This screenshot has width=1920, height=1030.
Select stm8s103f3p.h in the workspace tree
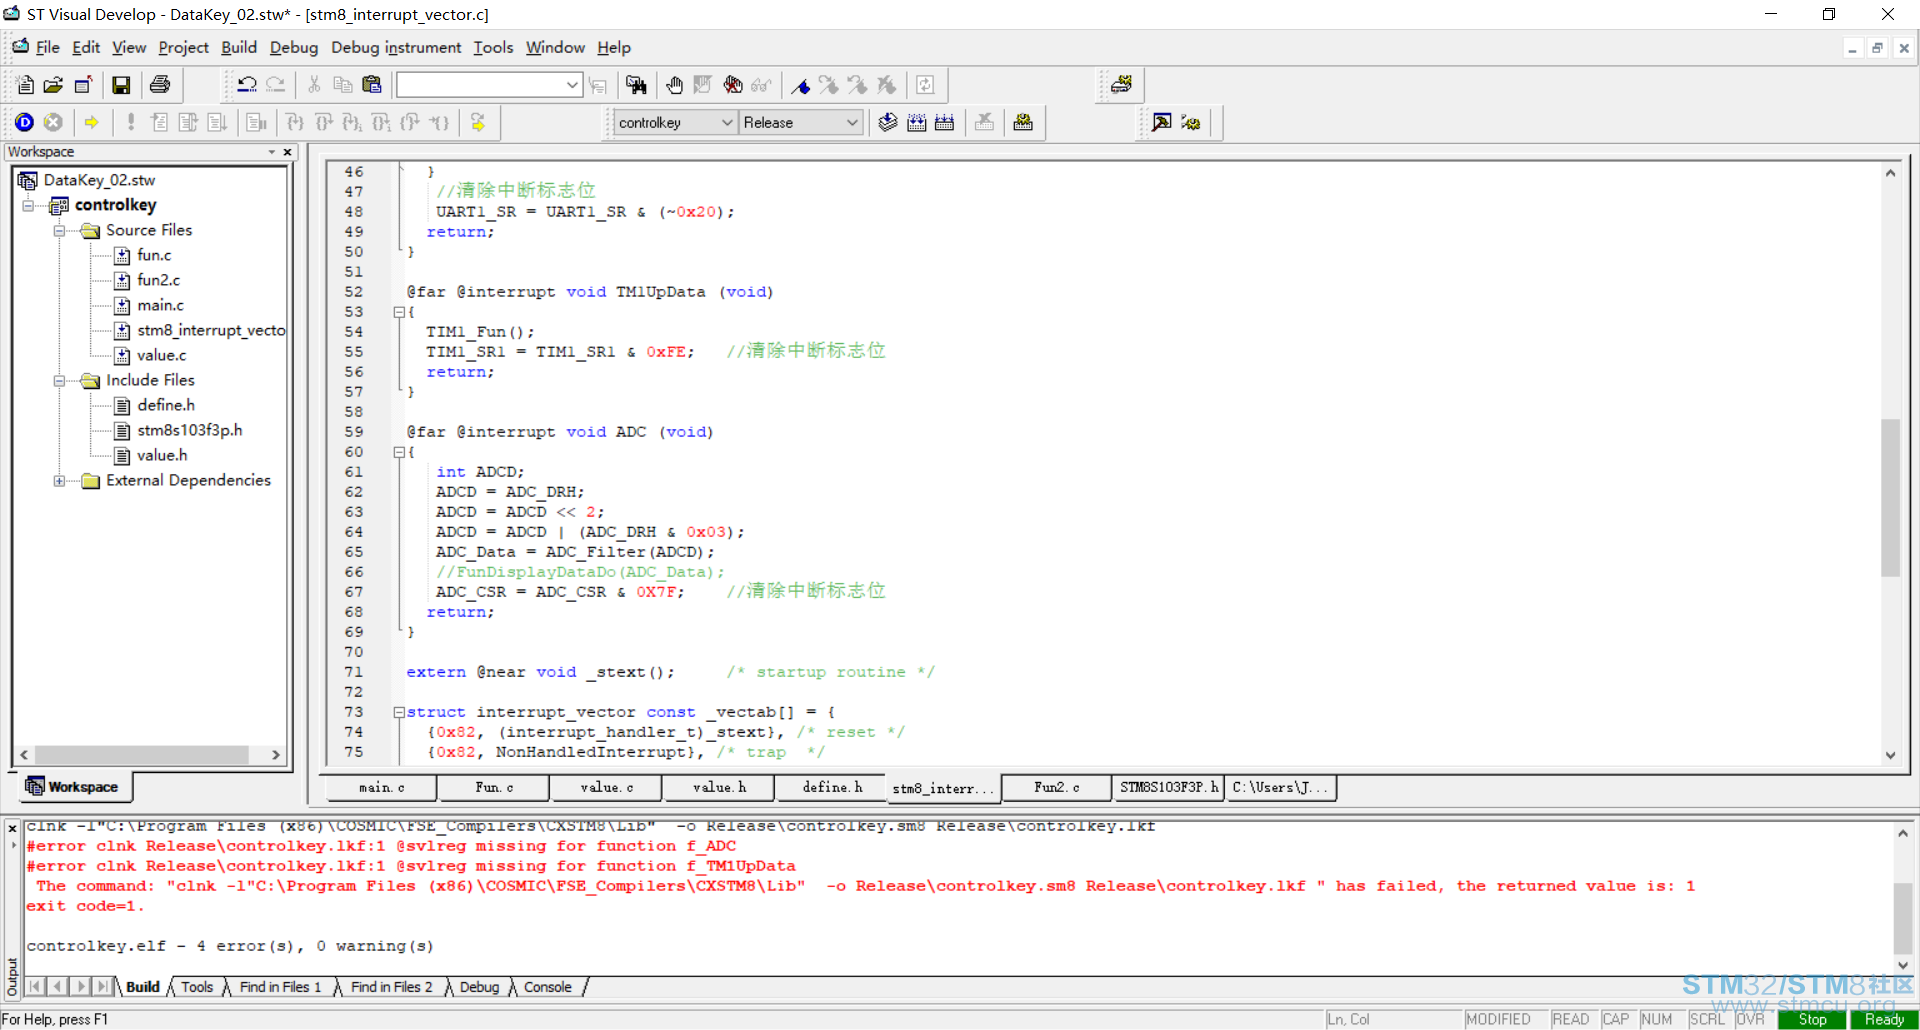190,430
